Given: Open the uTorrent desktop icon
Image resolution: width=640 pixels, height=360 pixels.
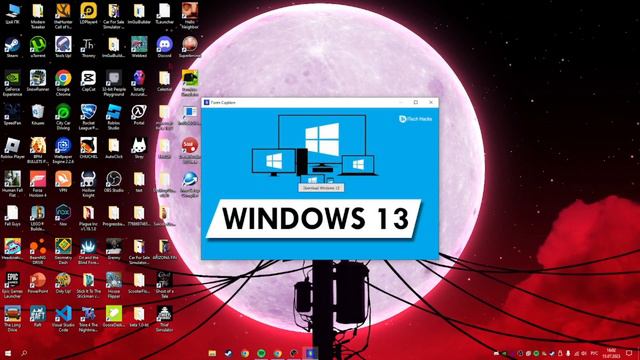Looking at the screenshot, I should (38, 47).
